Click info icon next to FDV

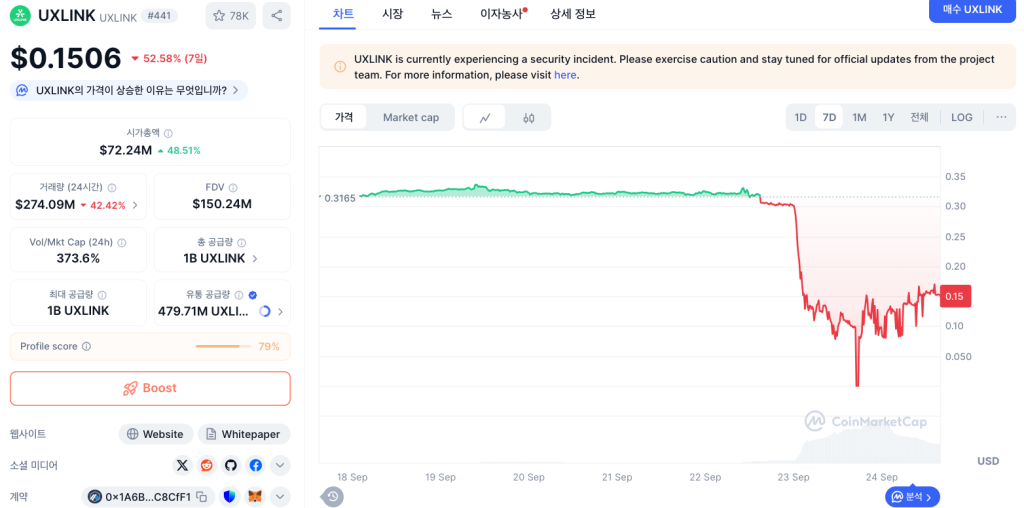pos(233,187)
